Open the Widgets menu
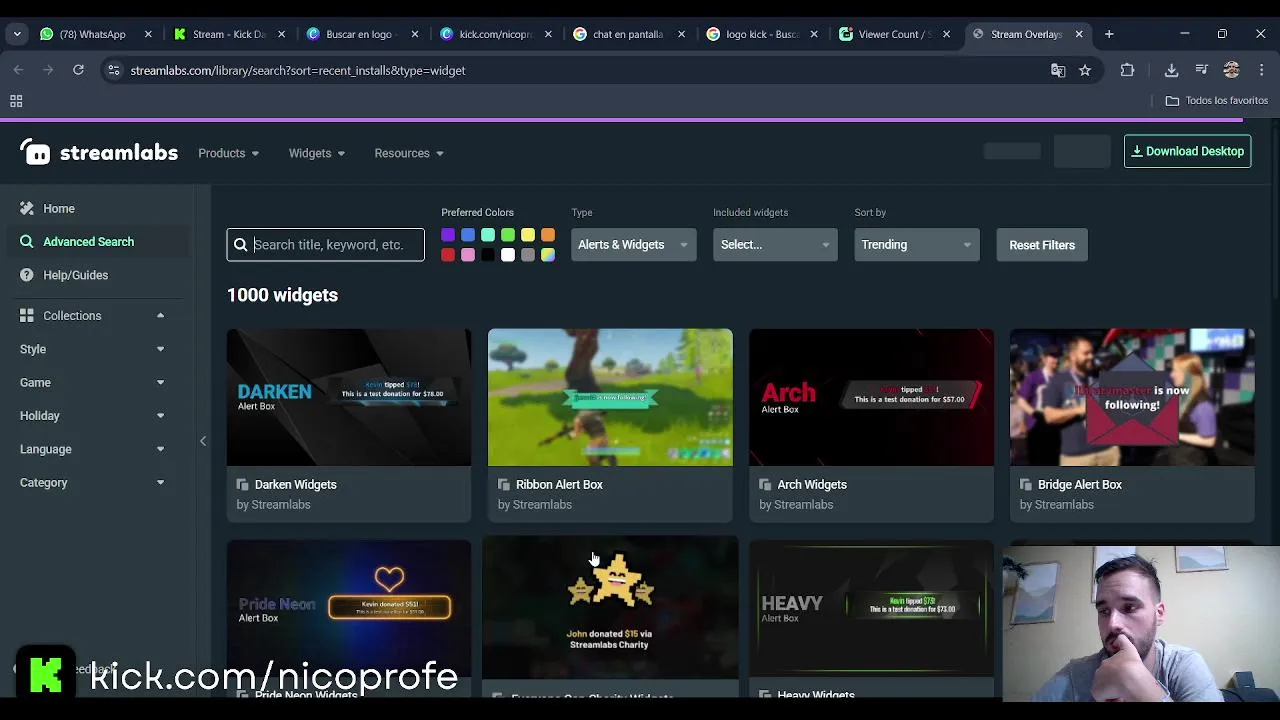1280x720 pixels. (x=316, y=153)
